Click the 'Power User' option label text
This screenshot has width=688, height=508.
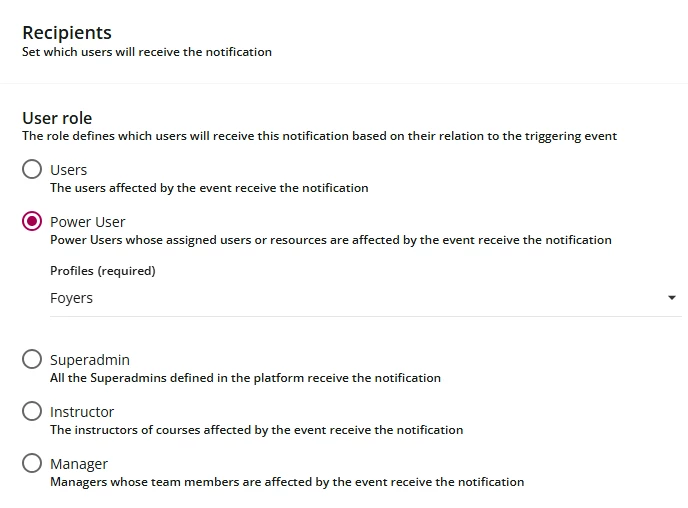tap(88, 222)
